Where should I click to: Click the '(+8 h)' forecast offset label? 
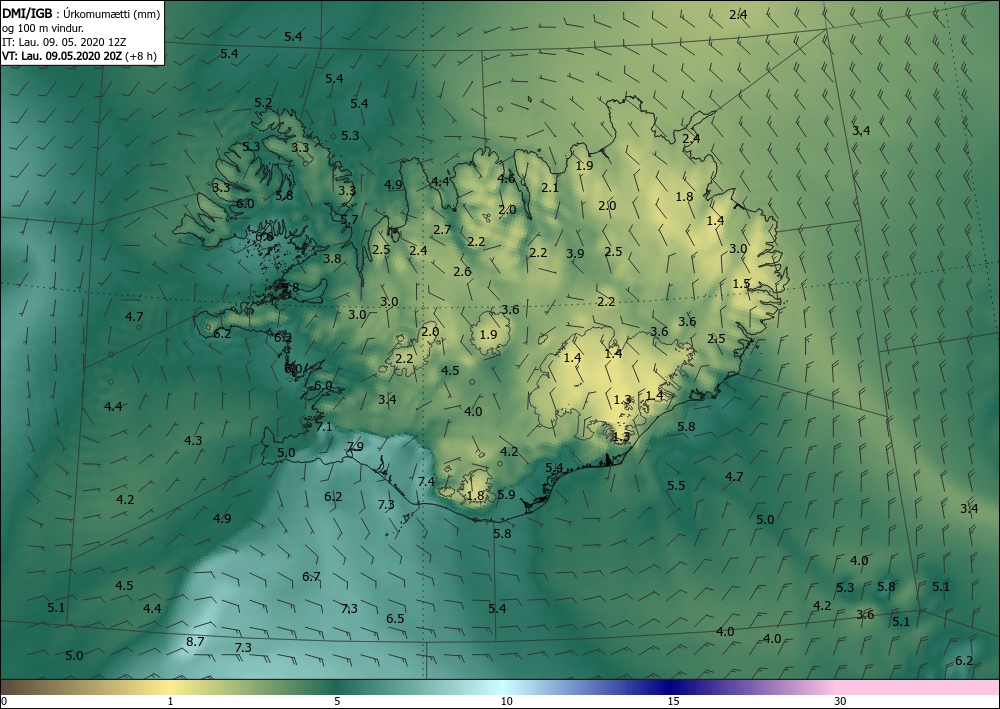[x=140, y=55]
